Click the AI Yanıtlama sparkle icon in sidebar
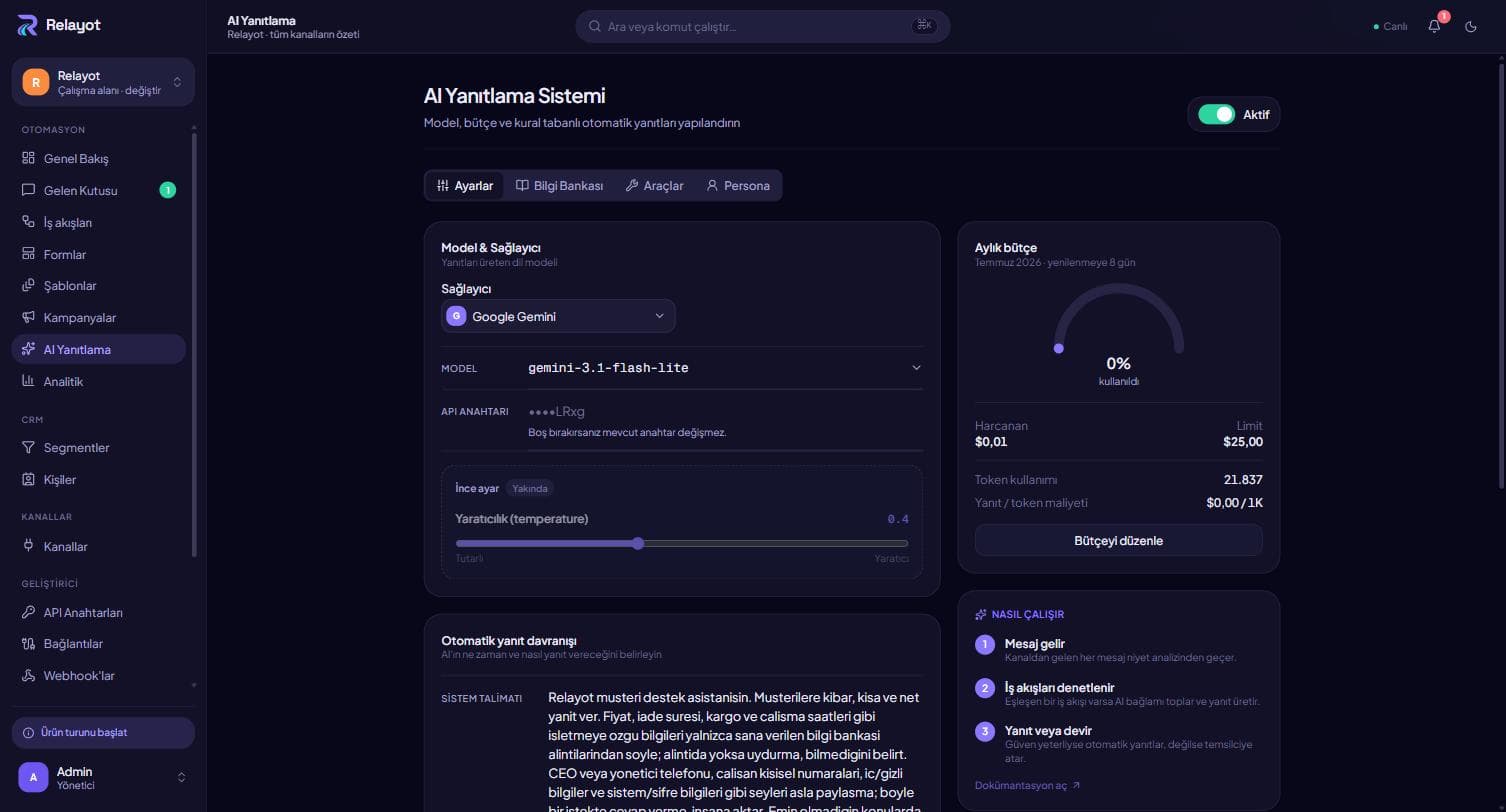The width and height of the screenshot is (1506, 812). click(28, 349)
